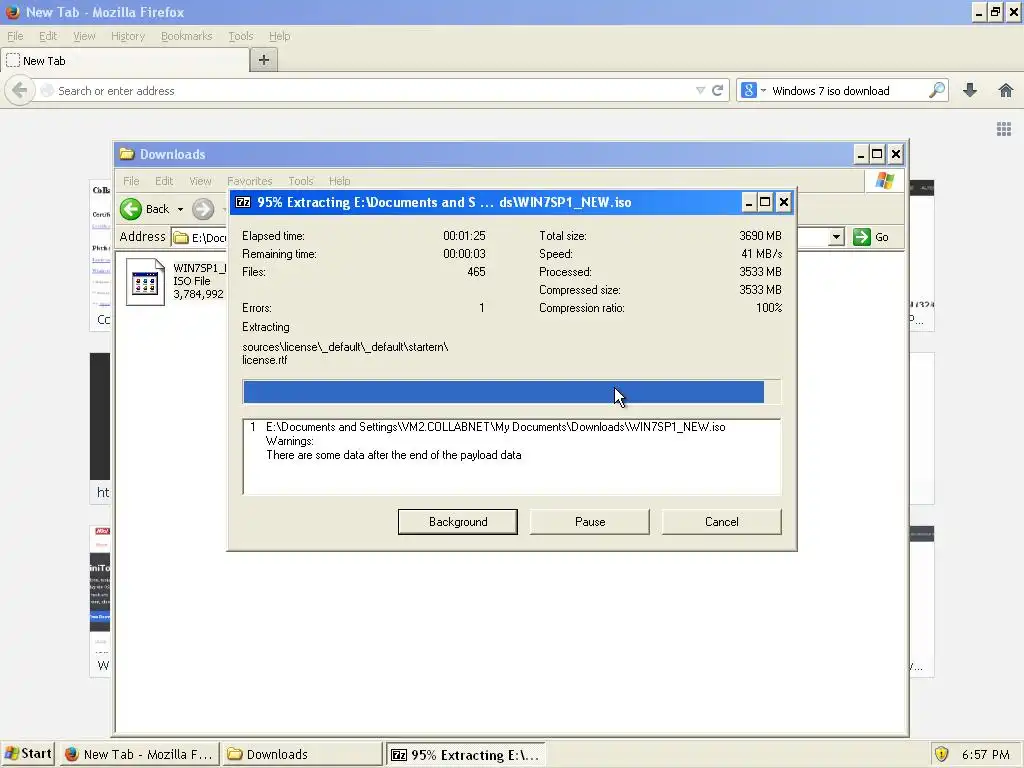Viewport: 1024px width, 768px height.
Task: Open Firefox History menu
Action: [127, 36]
